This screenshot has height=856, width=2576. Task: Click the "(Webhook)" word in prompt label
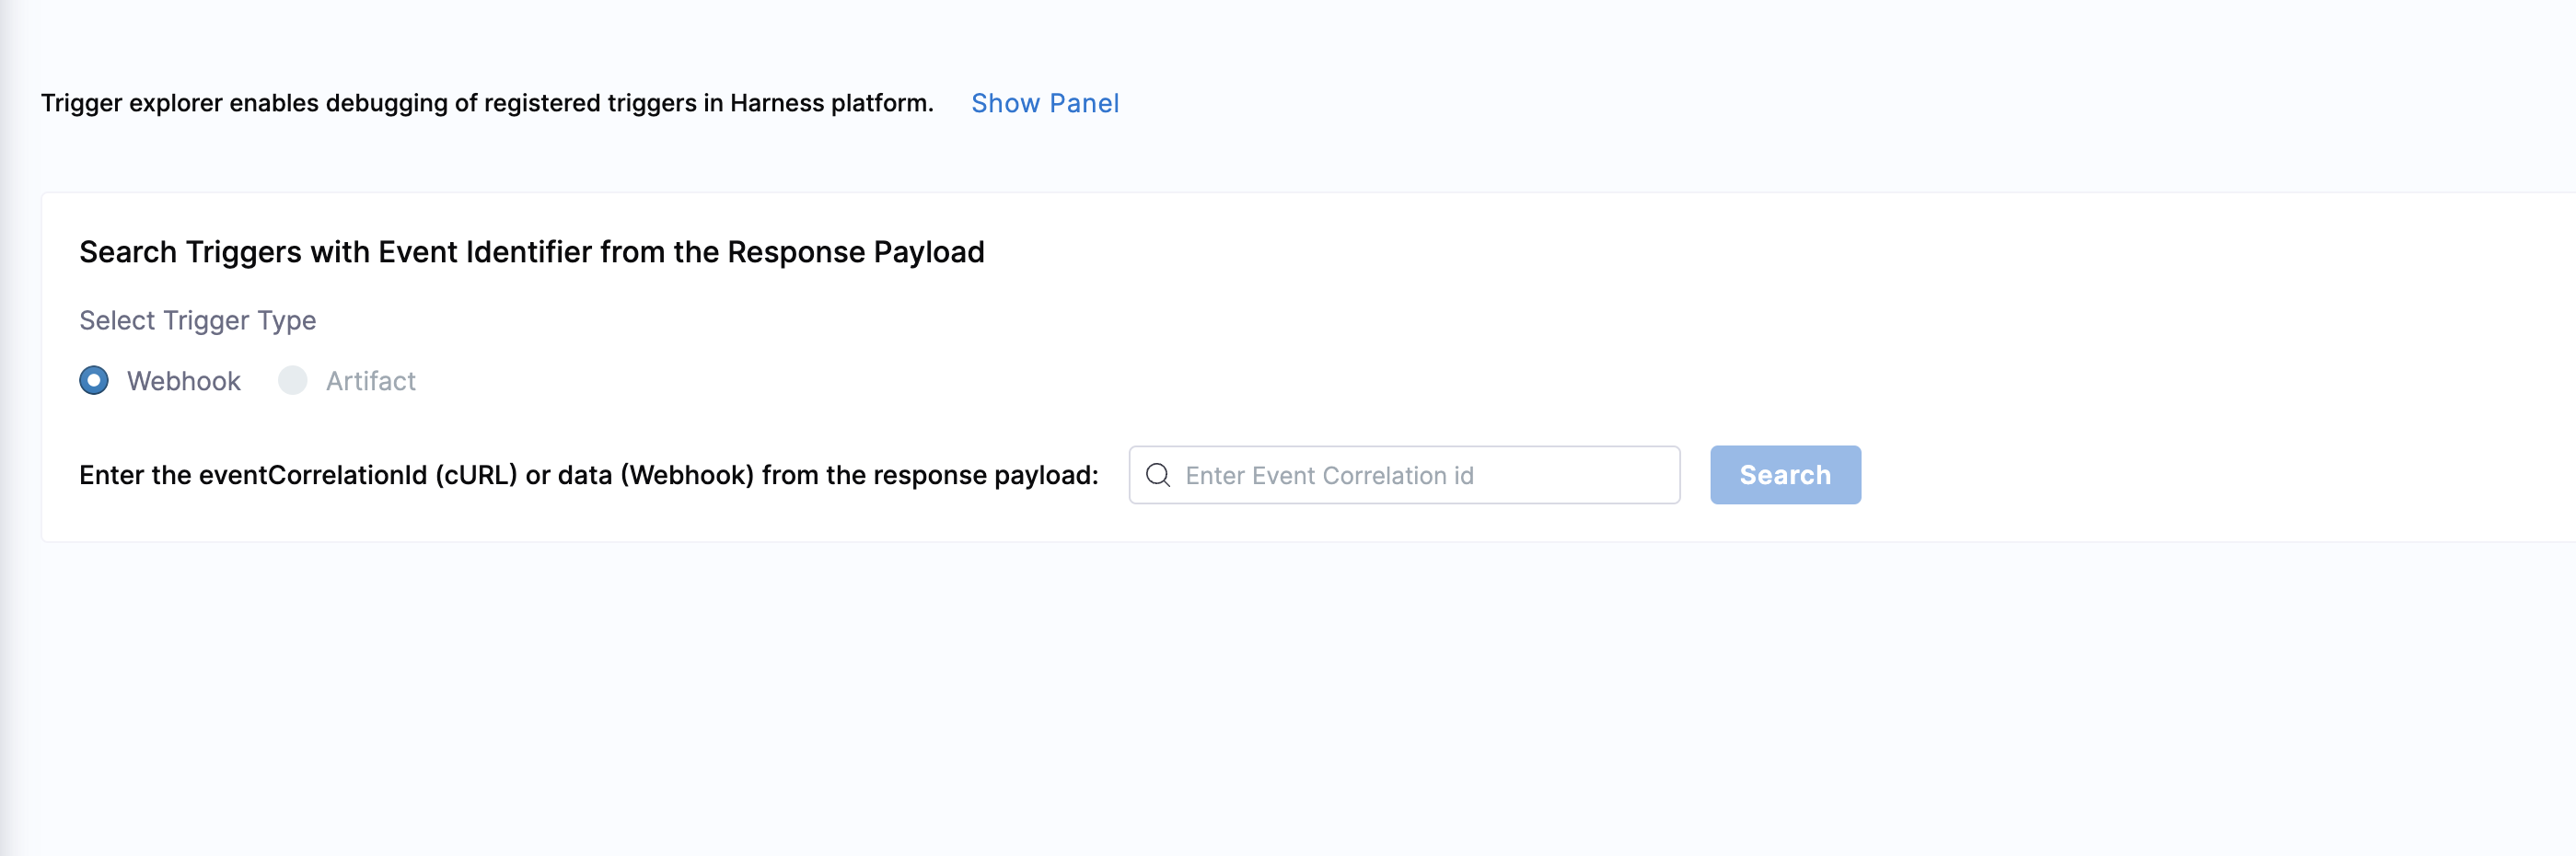(x=686, y=475)
